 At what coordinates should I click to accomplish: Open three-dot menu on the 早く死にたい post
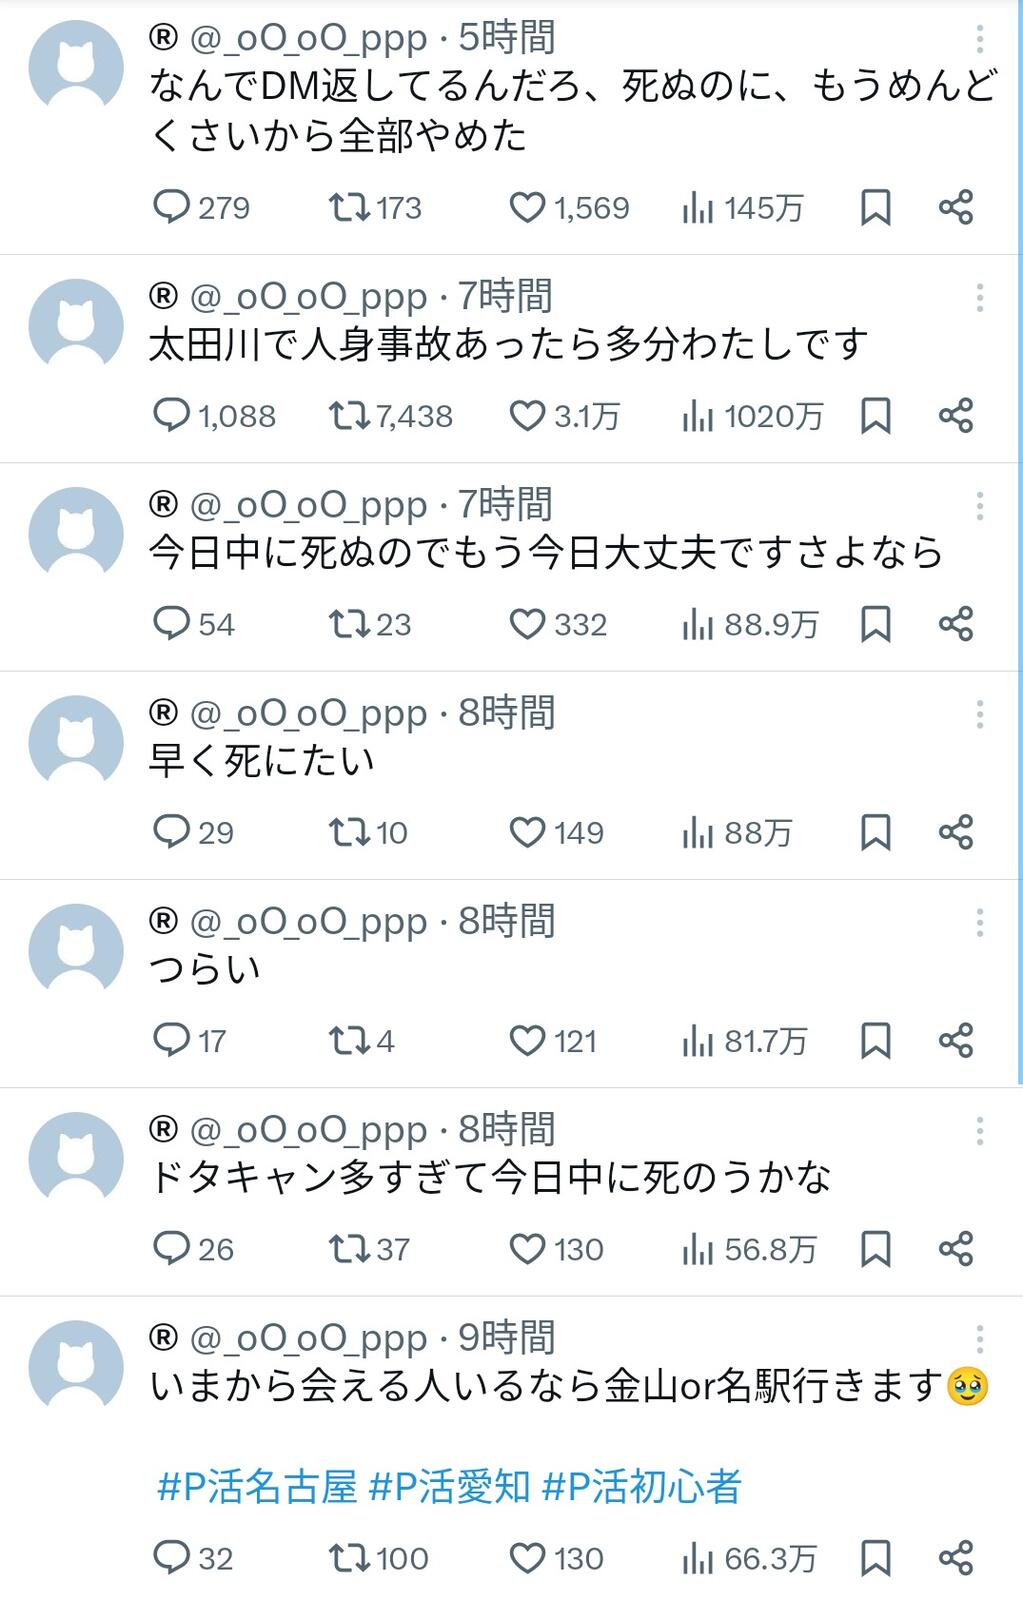click(x=980, y=714)
